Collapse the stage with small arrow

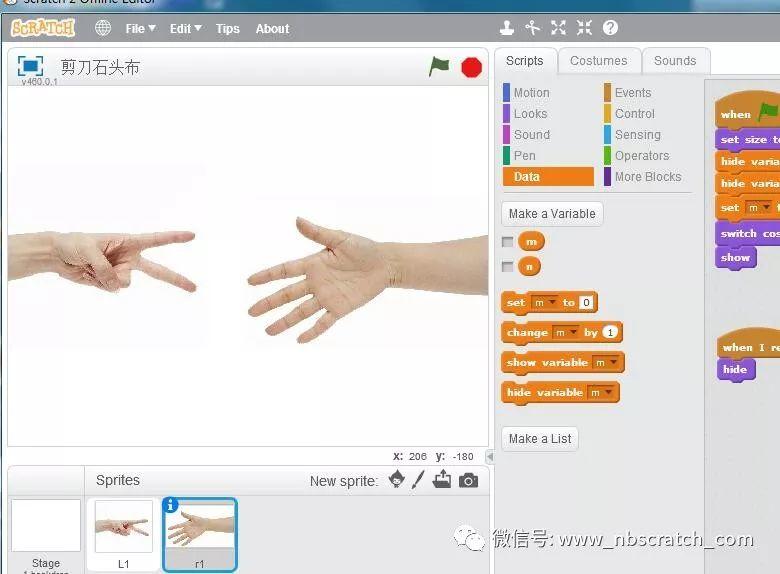(490, 456)
